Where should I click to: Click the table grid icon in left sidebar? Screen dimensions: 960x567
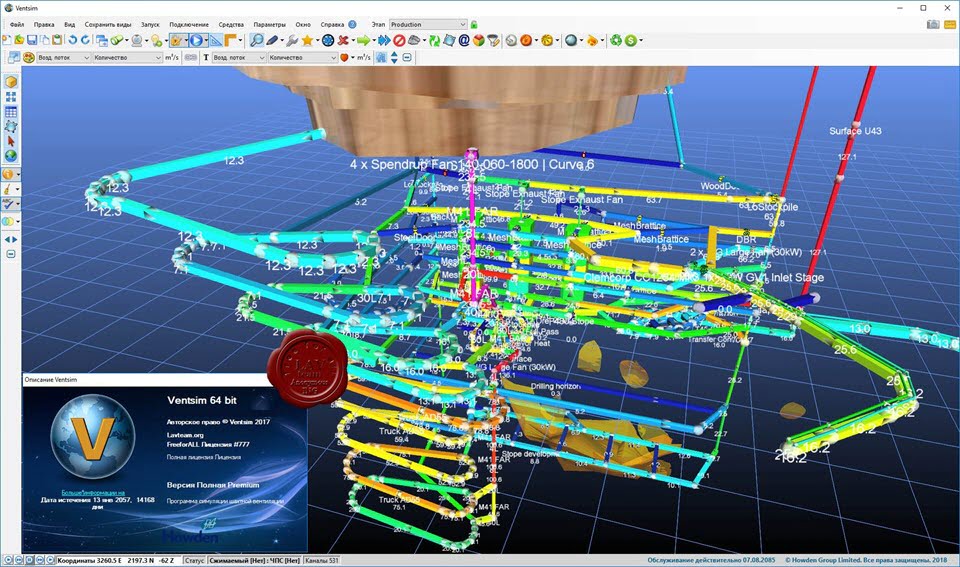[11, 111]
